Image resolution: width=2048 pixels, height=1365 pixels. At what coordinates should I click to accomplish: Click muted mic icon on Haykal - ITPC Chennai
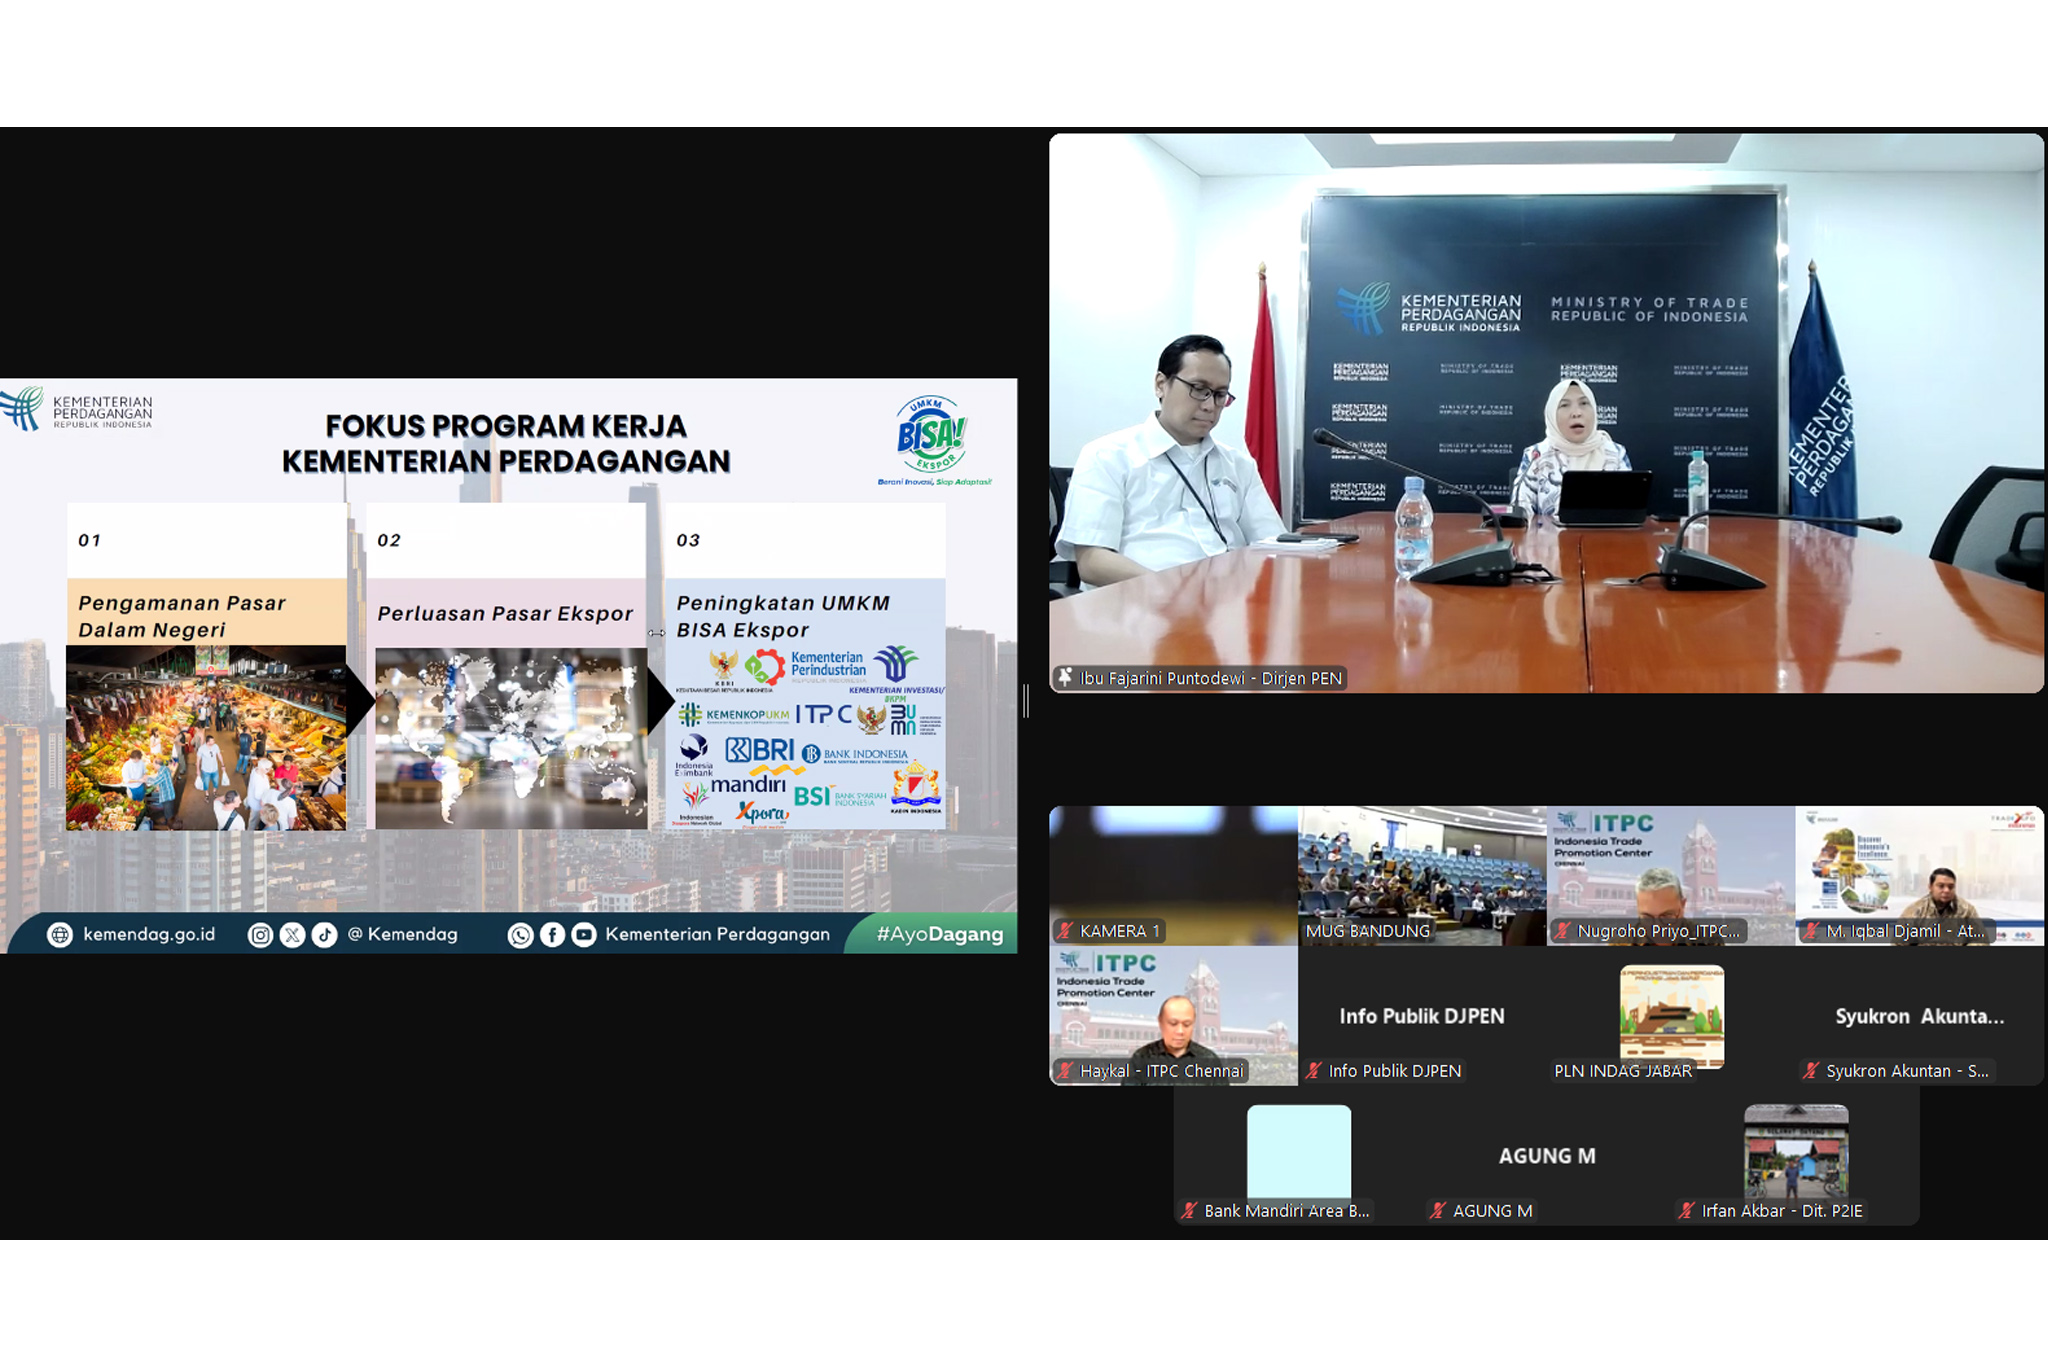[x=1066, y=1071]
